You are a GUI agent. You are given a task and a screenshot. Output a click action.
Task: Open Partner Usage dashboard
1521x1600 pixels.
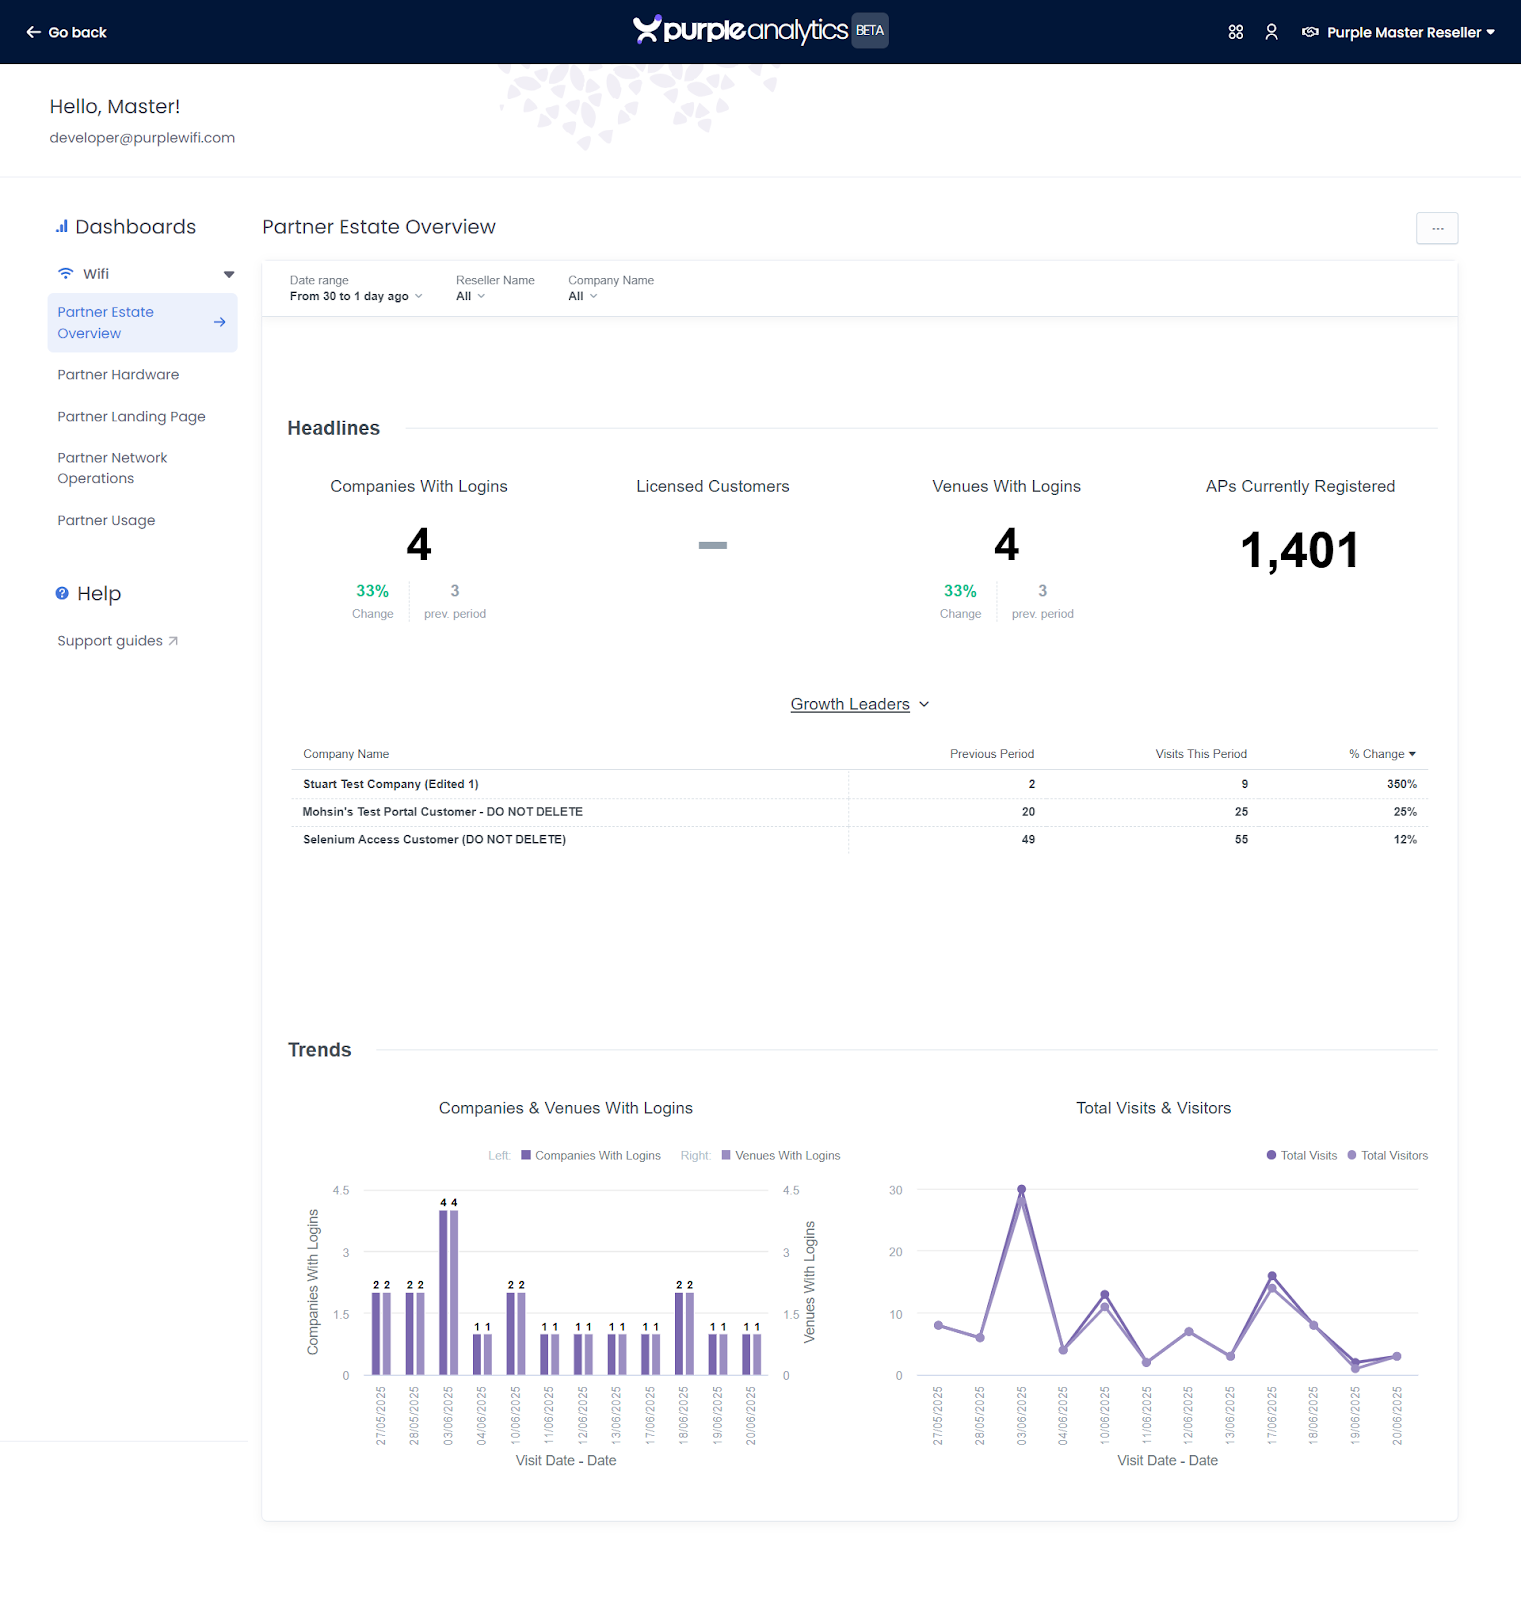click(106, 521)
